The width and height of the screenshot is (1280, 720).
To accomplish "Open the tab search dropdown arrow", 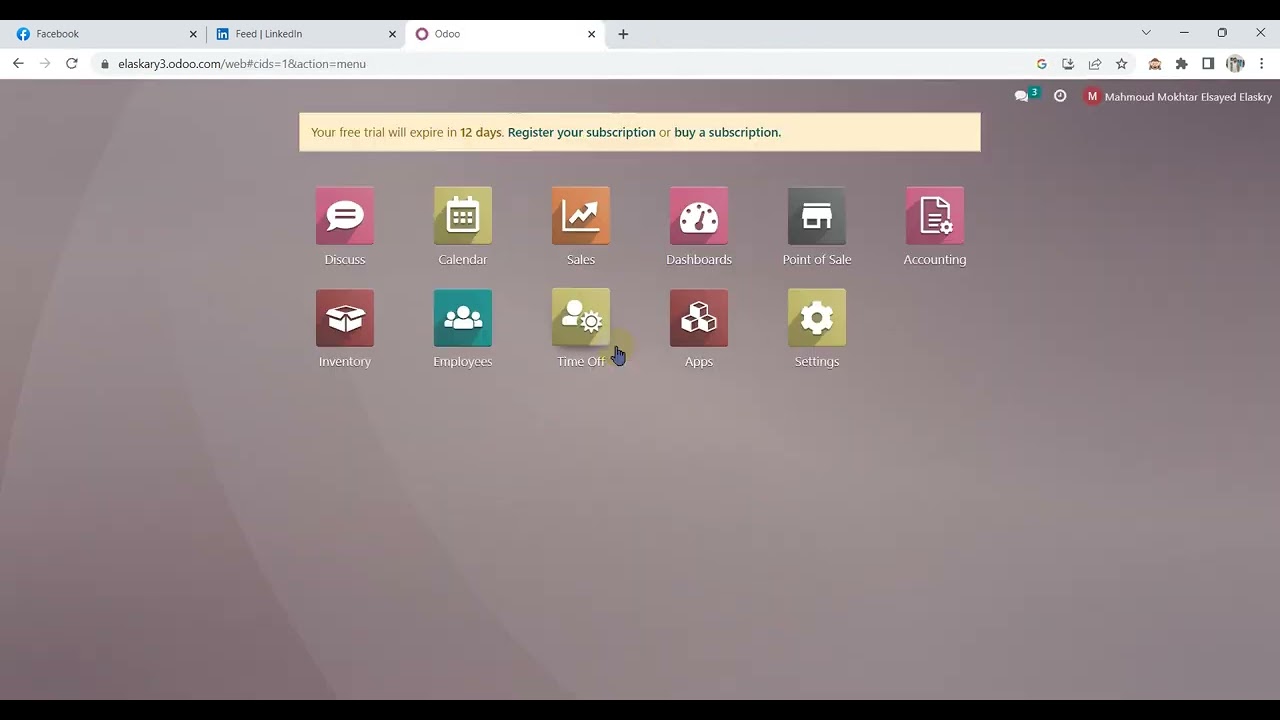I will (x=1146, y=33).
